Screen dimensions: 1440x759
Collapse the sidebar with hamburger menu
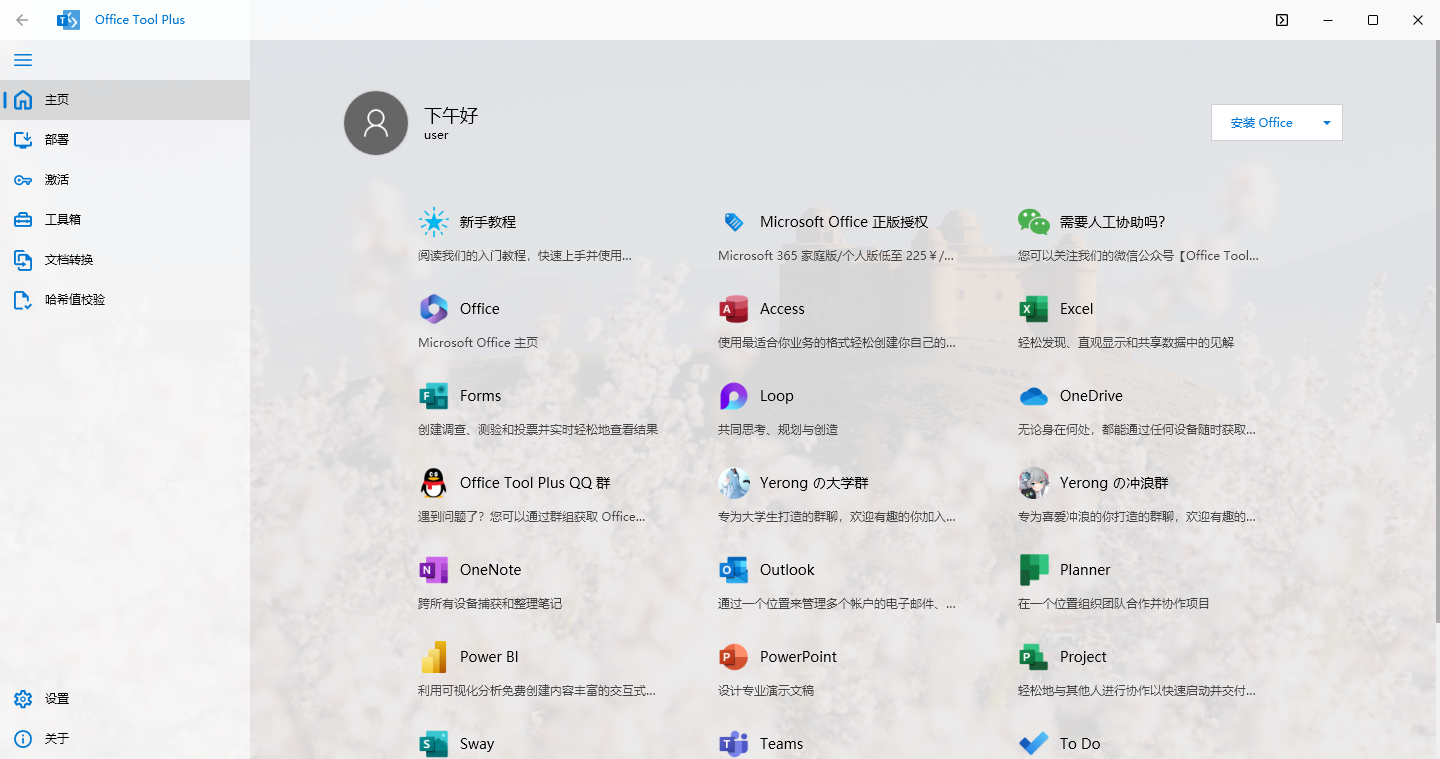pyautogui.click(x=23, y=60)
